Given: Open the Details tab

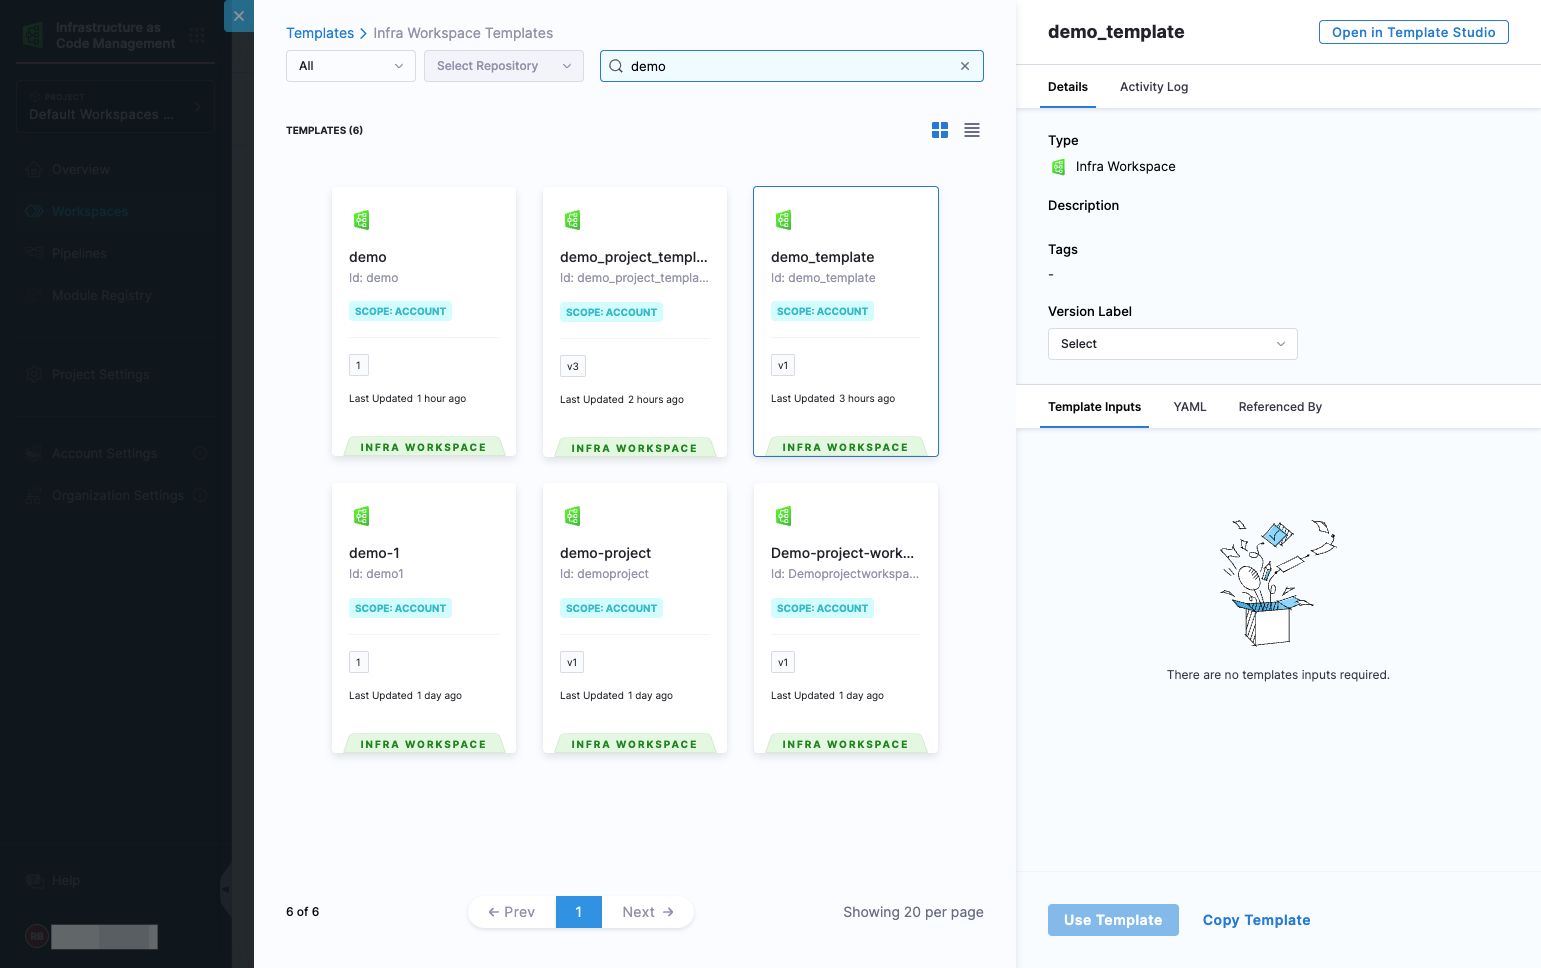Looking at the screenshot, I should tap(1068, 87).
